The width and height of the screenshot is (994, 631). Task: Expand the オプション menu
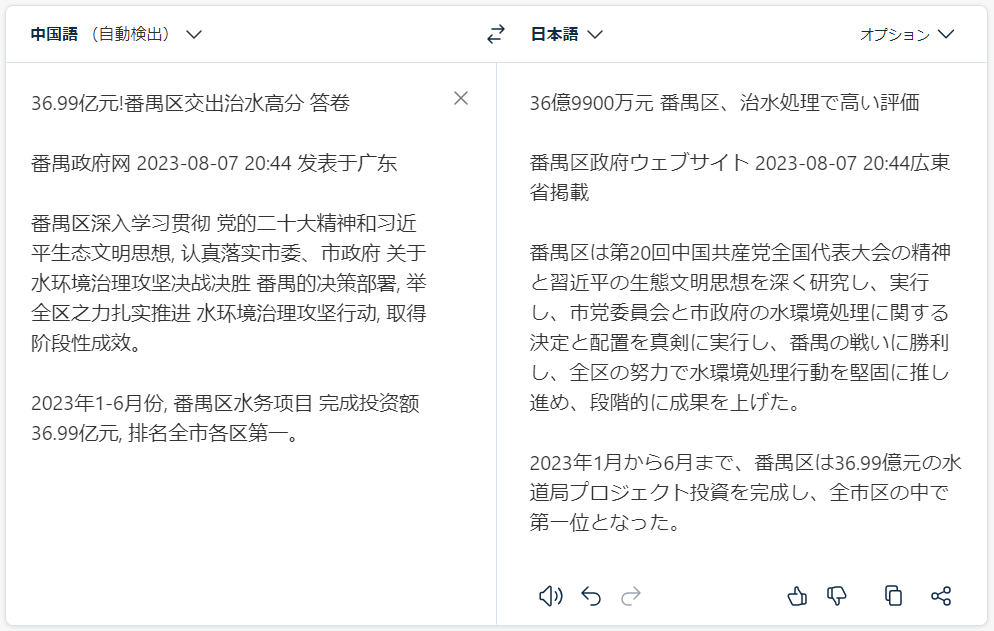click(x=907, y=34)
